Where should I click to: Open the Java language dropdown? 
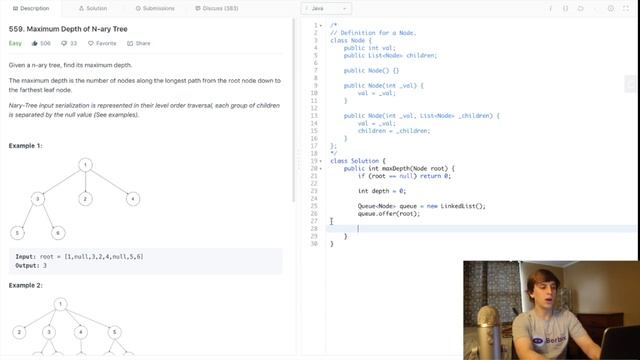pyautogui.click(x=326, y=9)
